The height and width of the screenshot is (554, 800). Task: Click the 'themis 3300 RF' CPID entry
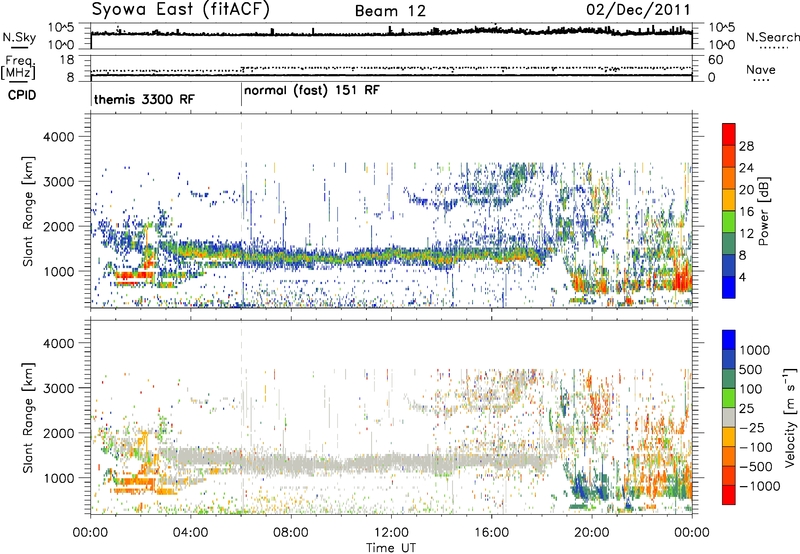click(144, 99)
